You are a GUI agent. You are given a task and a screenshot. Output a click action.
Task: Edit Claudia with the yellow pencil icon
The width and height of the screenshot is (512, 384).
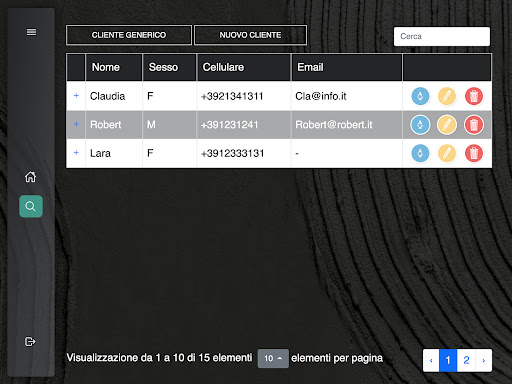pos(447,96)
